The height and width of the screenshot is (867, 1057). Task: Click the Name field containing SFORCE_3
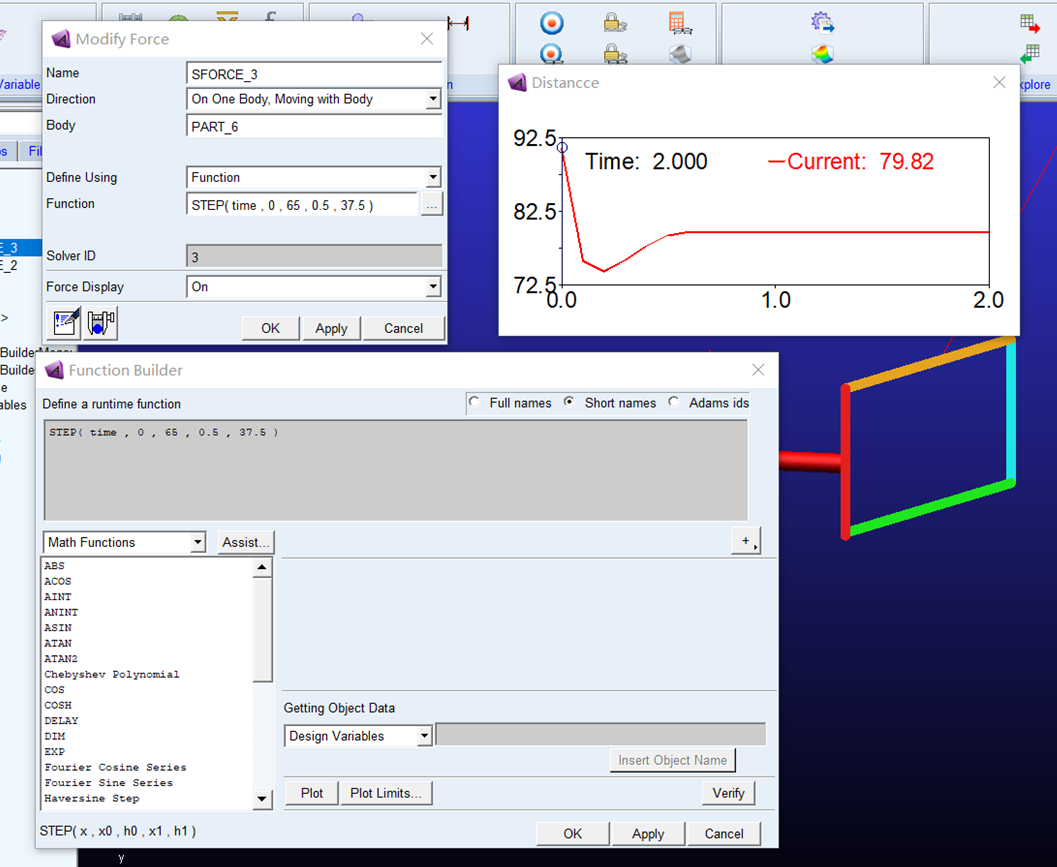tap(314, 74)
